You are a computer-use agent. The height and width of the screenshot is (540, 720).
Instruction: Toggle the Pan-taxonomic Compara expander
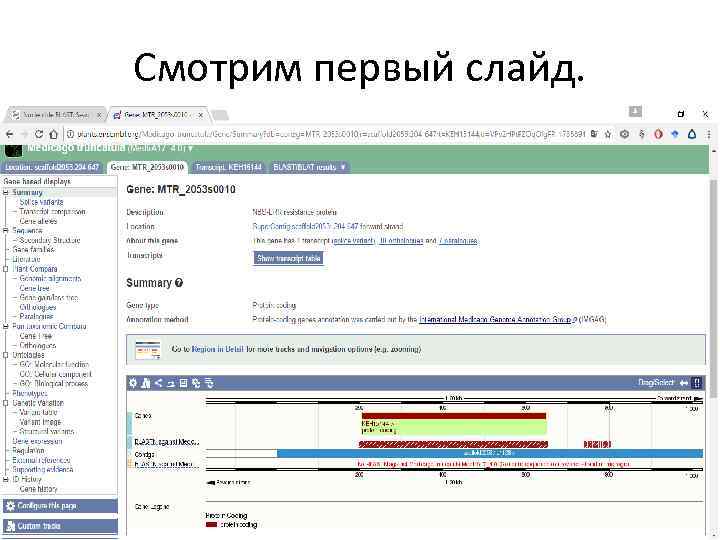click(x=6, y=326)
